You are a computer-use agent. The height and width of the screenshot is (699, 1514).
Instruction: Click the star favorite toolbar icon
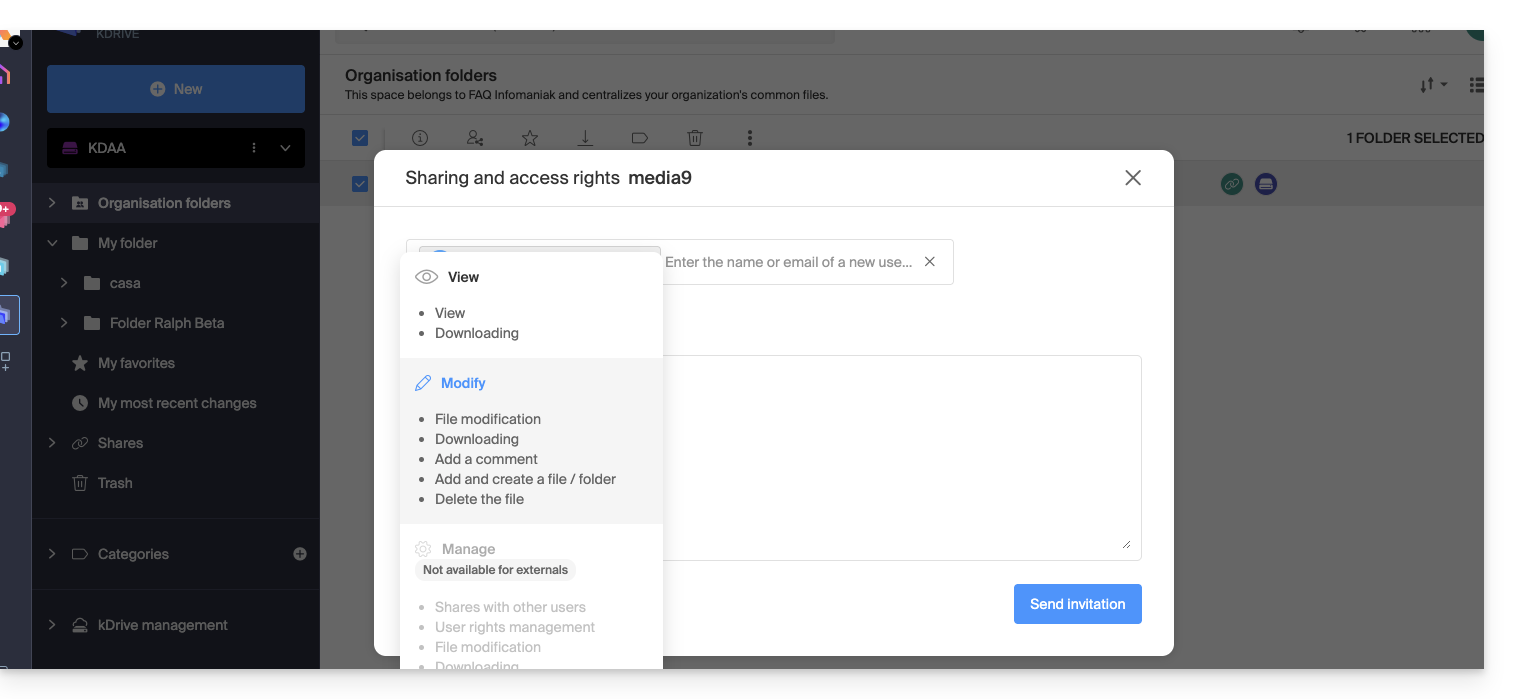[x=530, y=138]
